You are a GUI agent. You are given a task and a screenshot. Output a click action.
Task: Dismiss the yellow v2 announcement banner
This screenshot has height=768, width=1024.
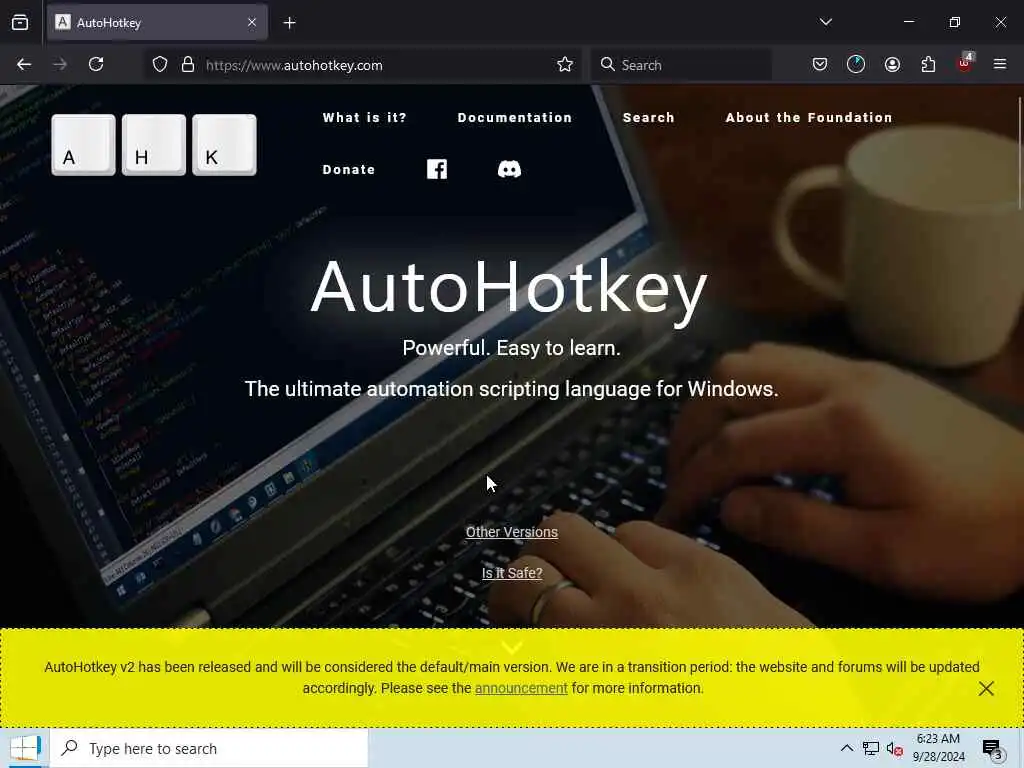(986, 688)
